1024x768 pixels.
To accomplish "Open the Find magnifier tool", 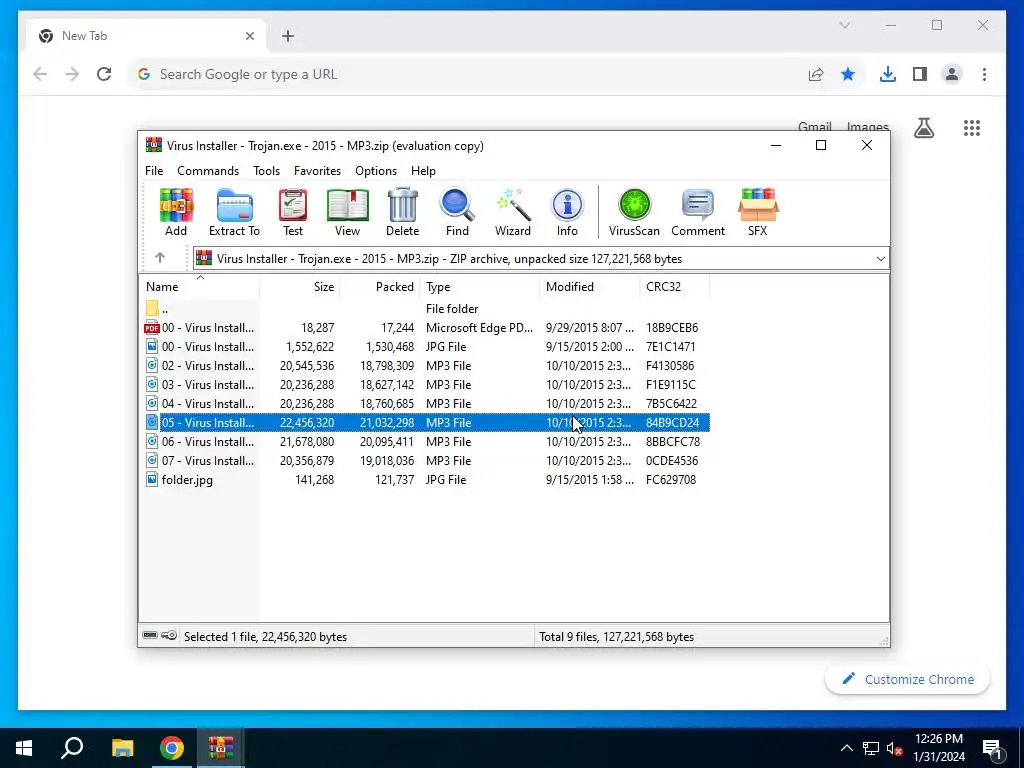I will click(457, 212).
